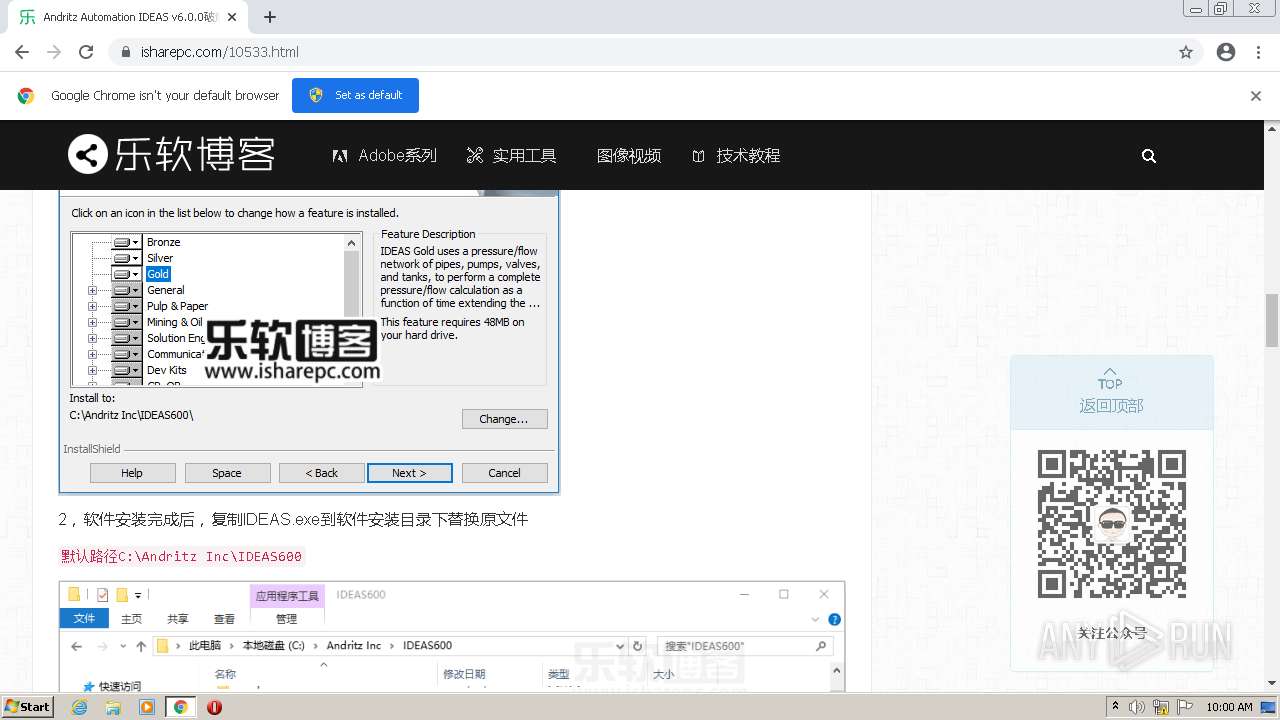Click the explorer path refresh icon
The width and height of the screenshot is (1280, 720).
pos(636,646)
